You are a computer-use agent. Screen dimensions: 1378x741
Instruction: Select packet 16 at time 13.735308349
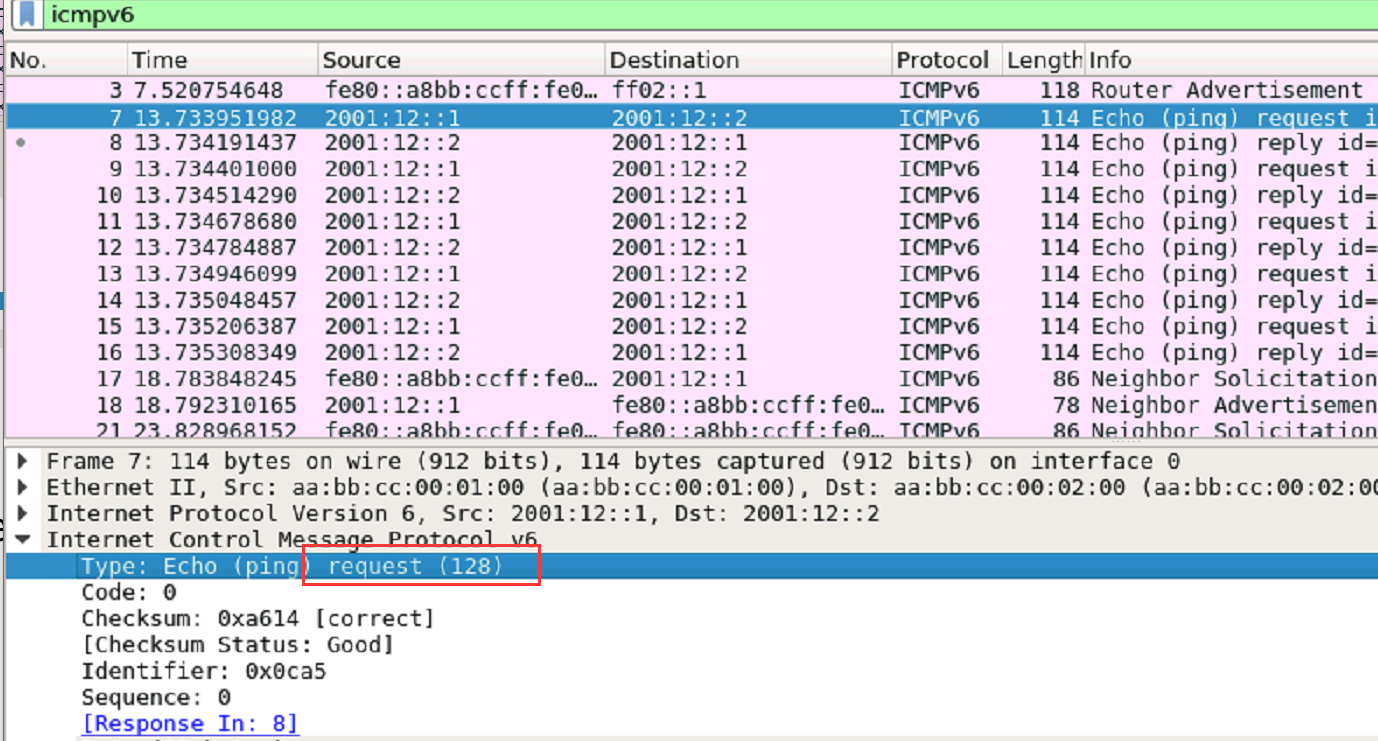click(x=692, y=352)
